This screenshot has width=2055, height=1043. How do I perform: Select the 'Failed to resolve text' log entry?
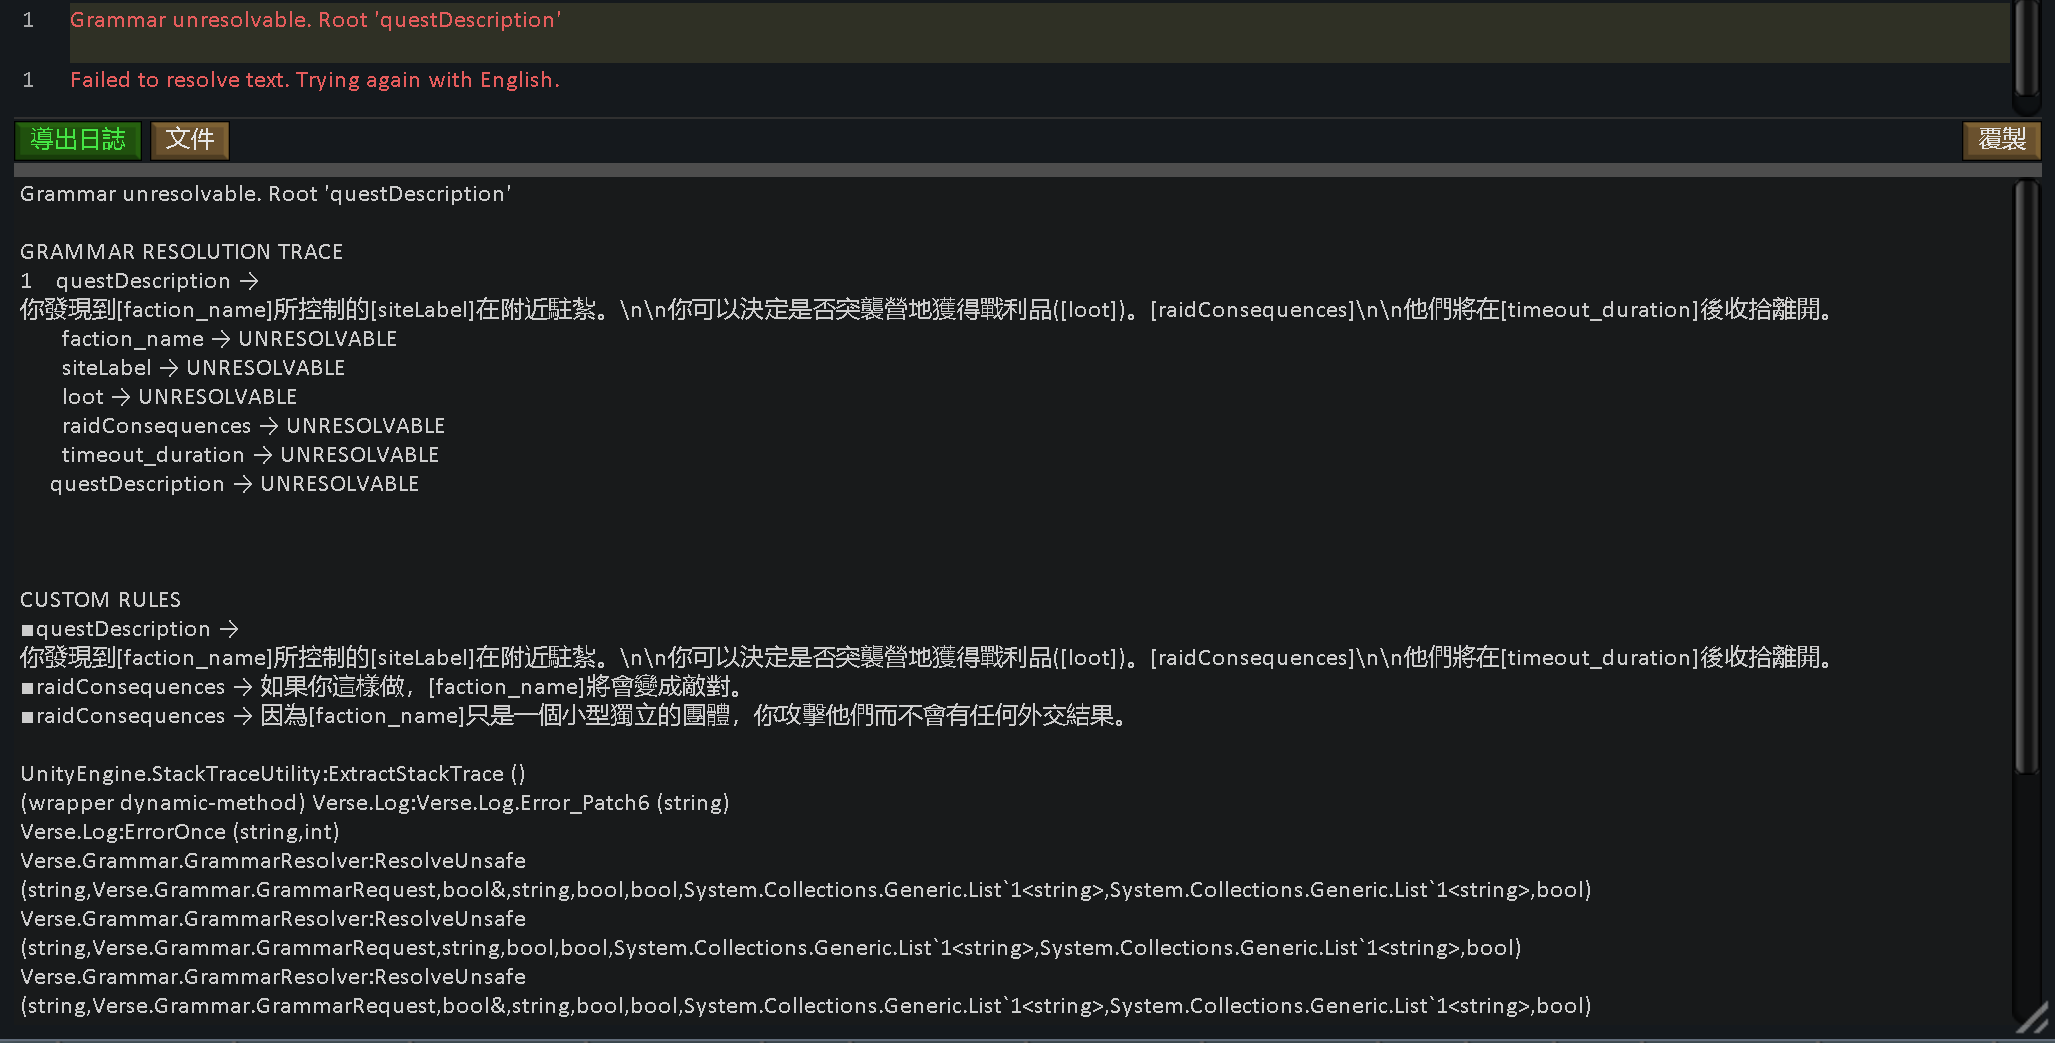coord(315,79)
